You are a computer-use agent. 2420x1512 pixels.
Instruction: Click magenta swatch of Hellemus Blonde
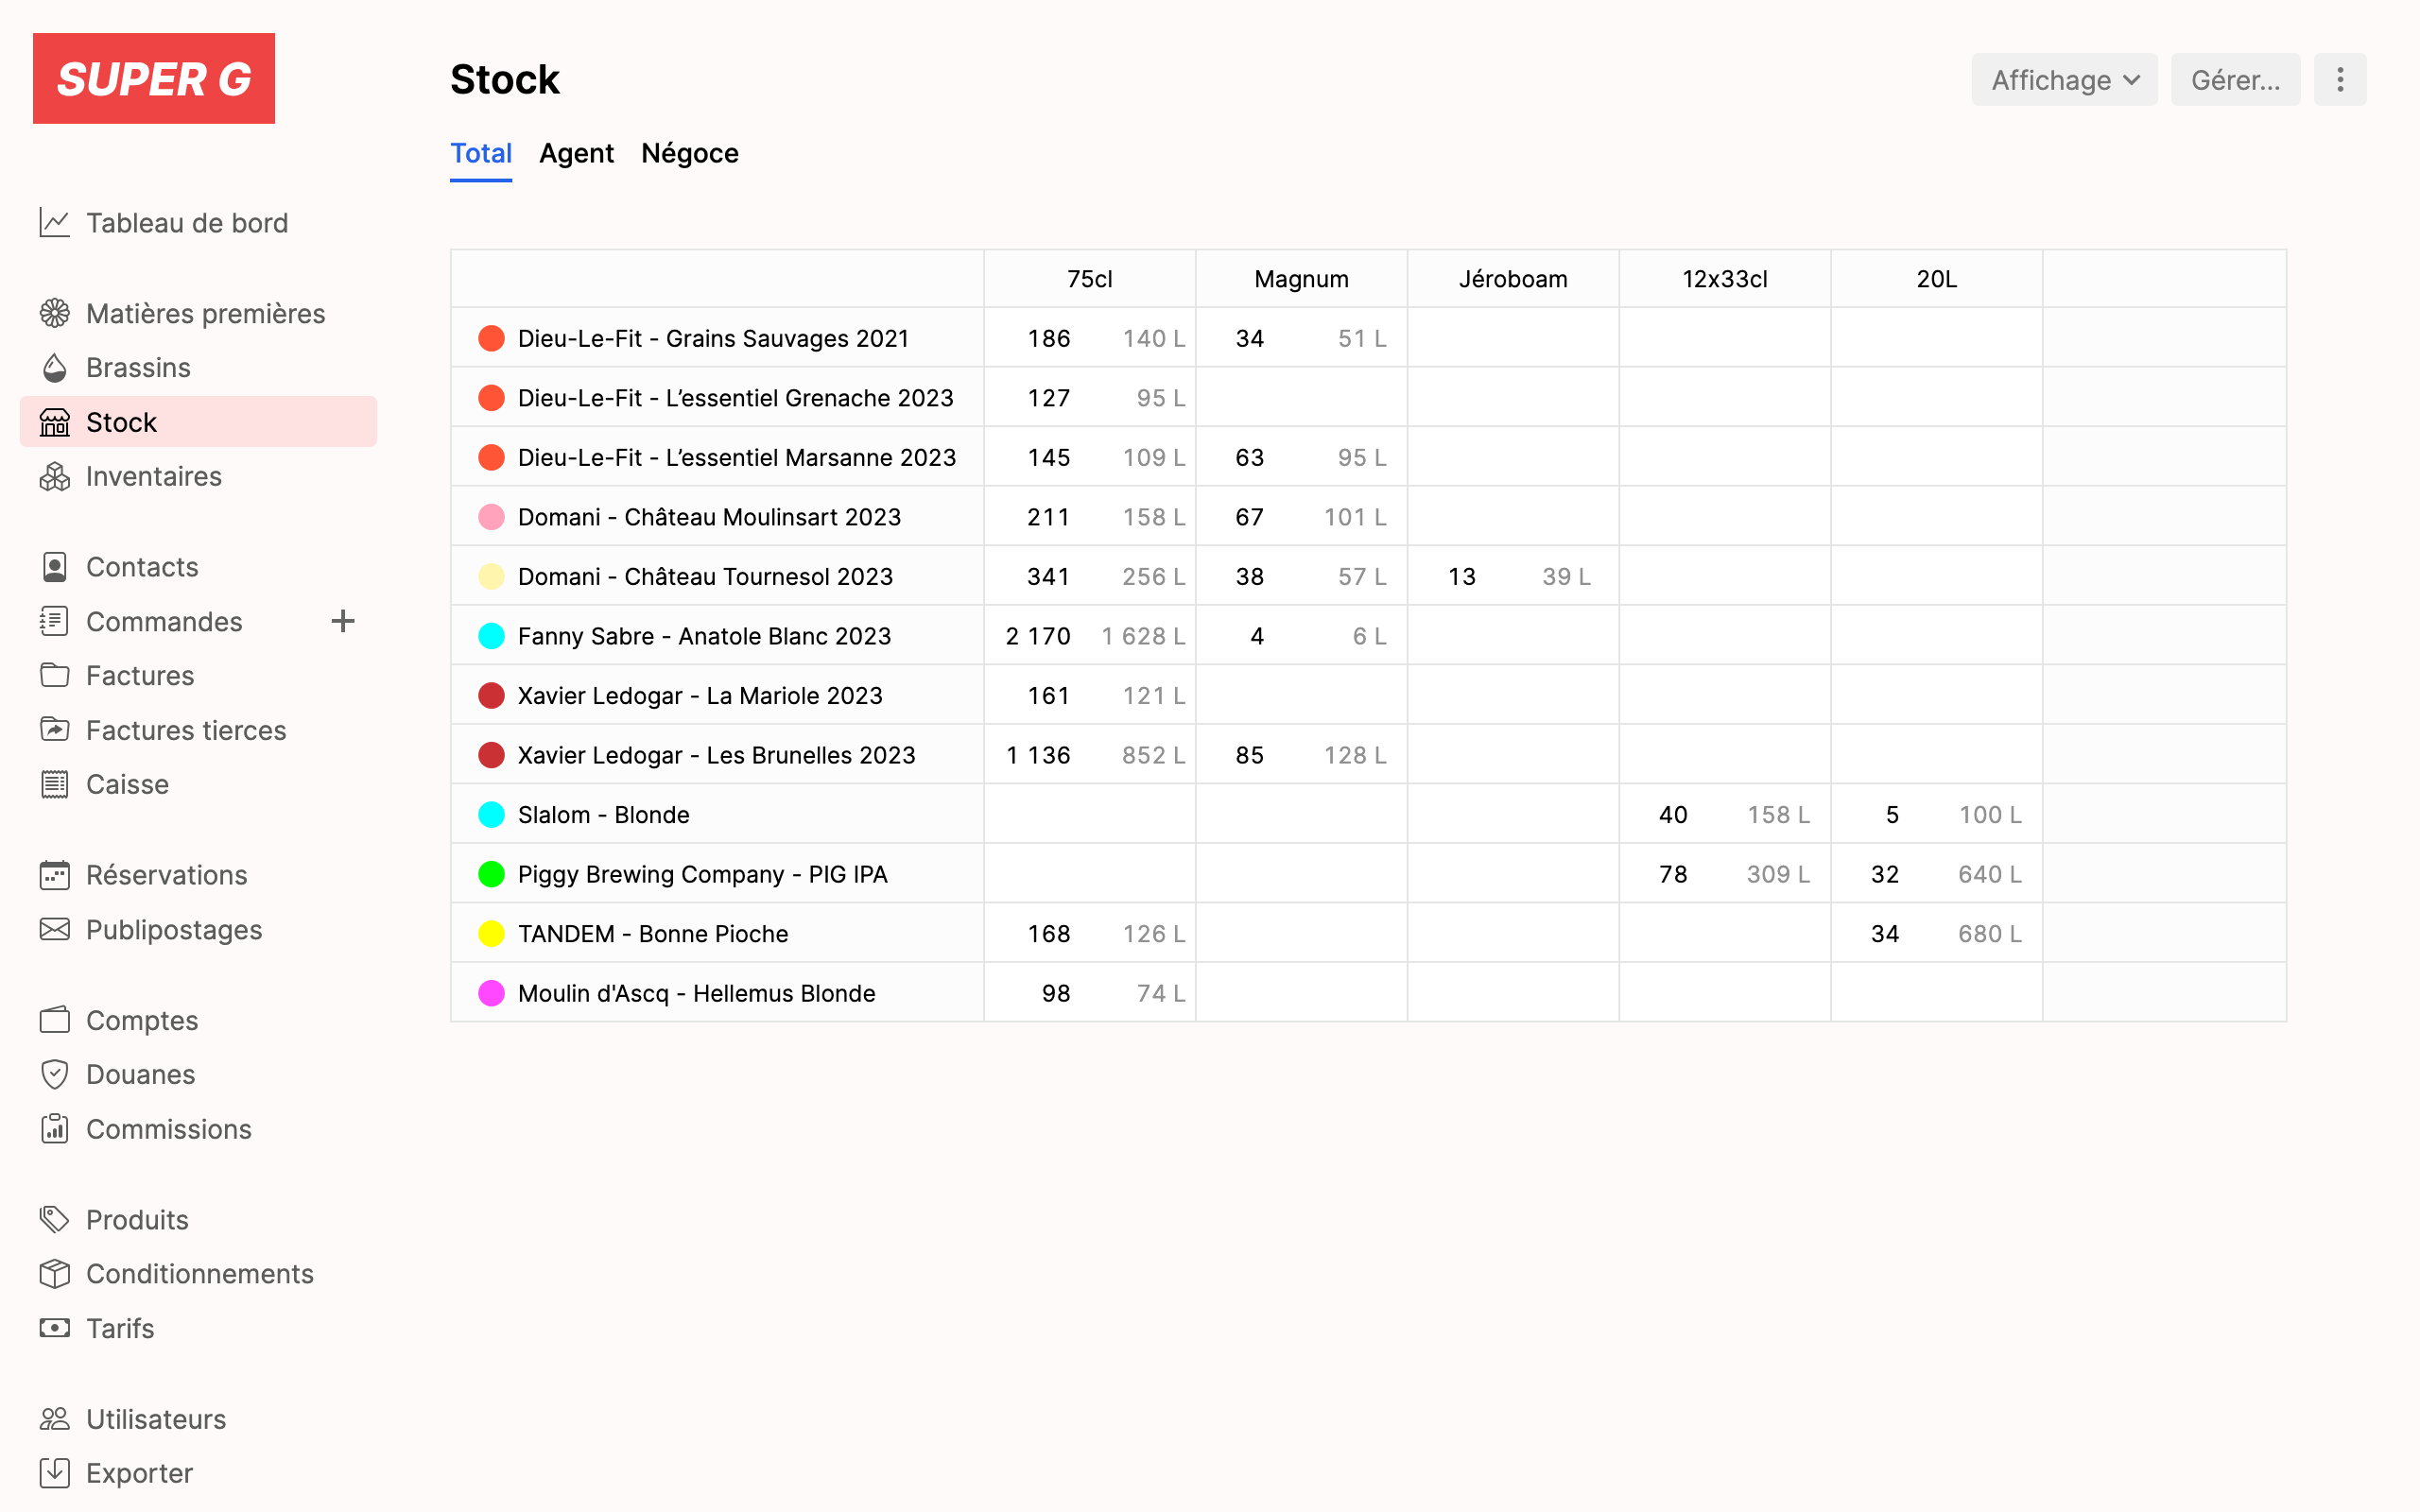491,993
